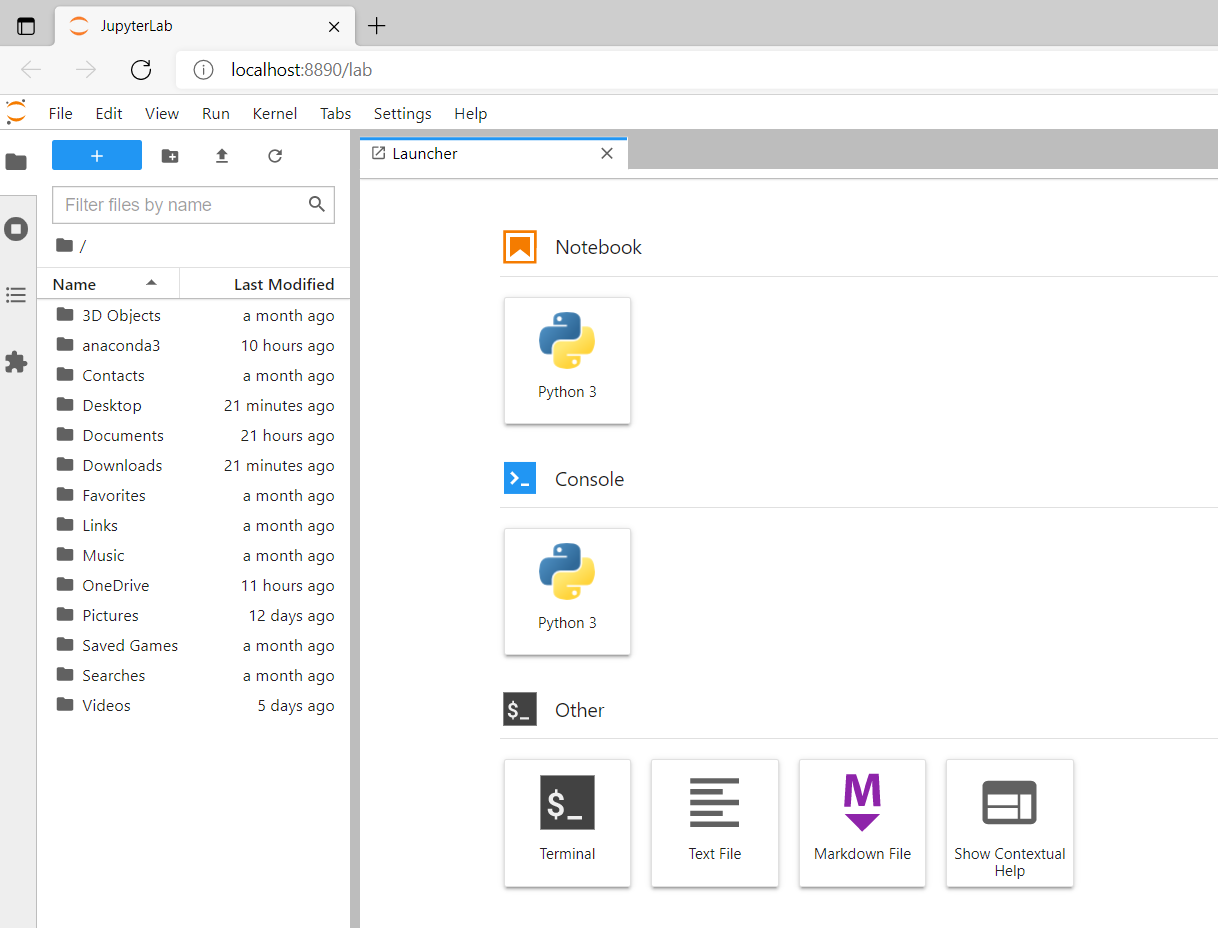Select the Contacts folder

click(x=193, y=375)
